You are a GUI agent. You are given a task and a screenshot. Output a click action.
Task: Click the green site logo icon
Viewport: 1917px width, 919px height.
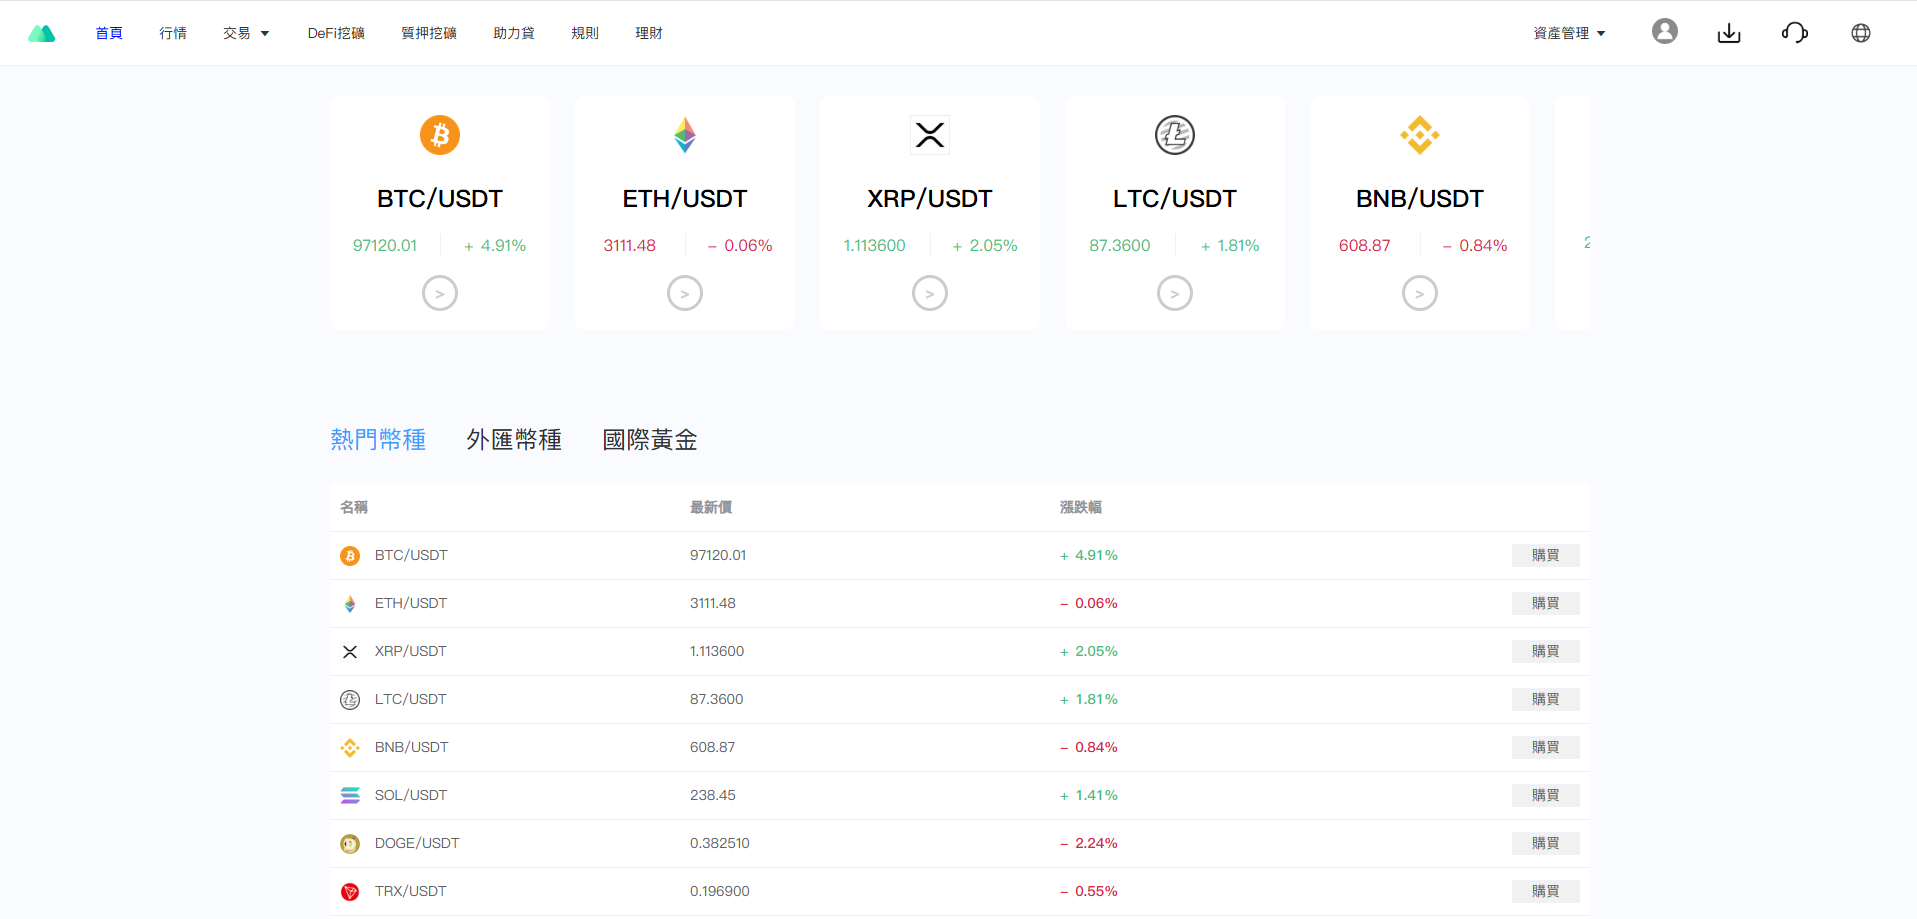[x=41, y=33]
